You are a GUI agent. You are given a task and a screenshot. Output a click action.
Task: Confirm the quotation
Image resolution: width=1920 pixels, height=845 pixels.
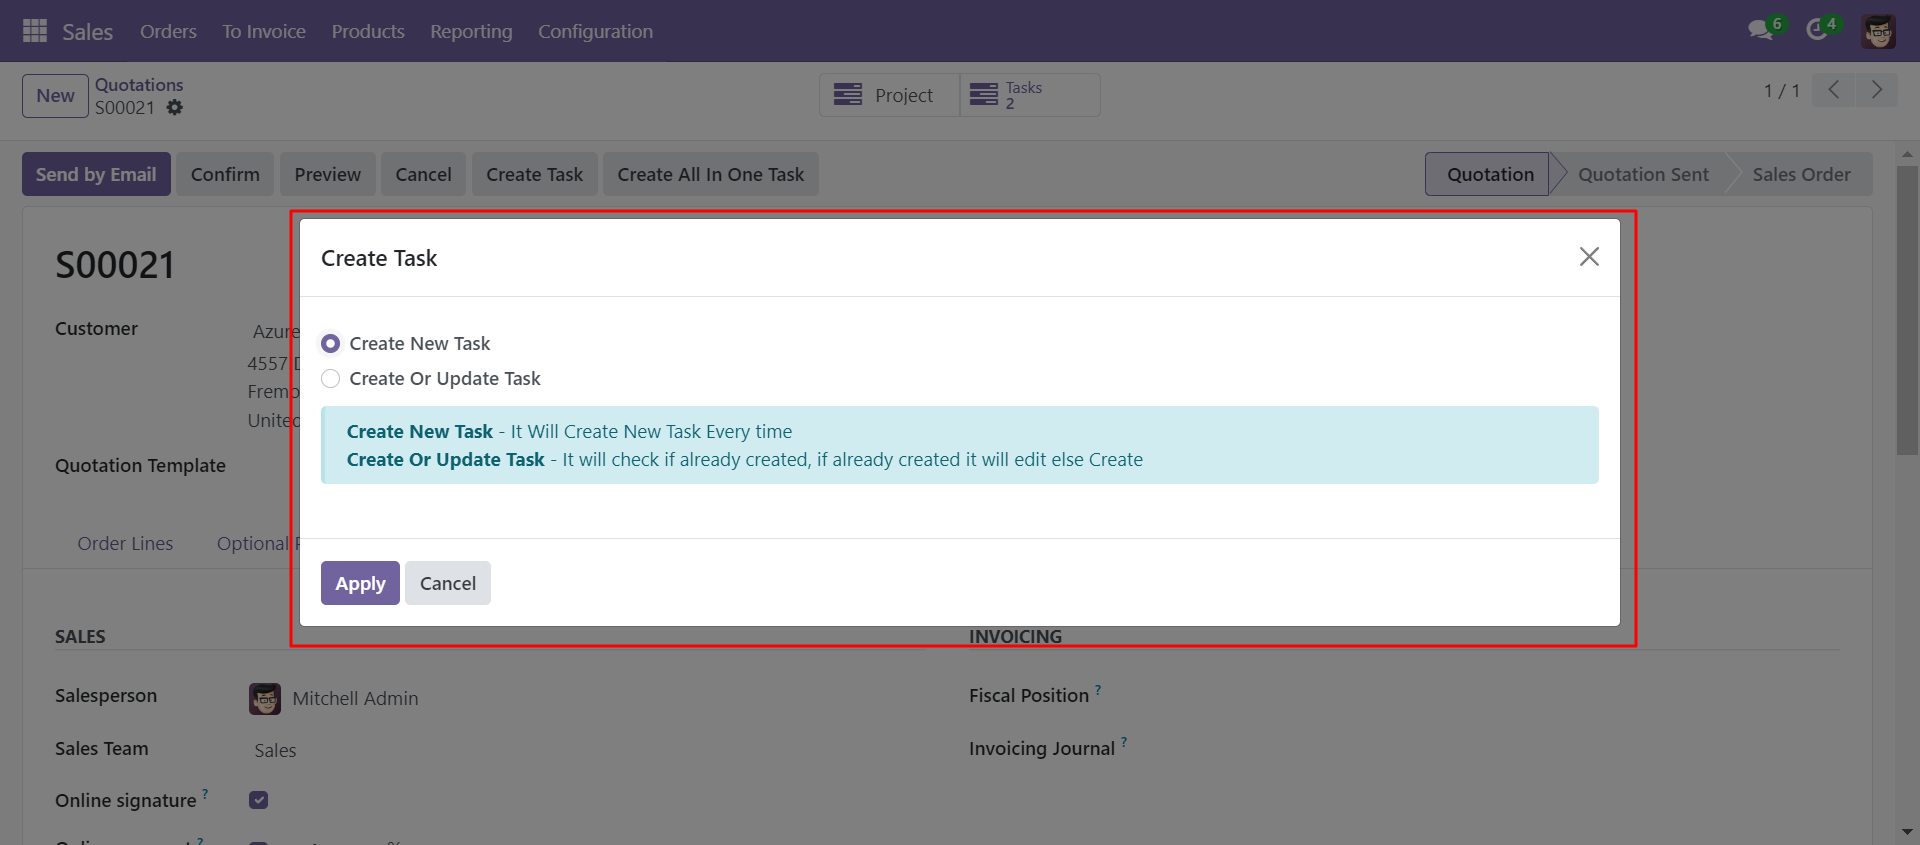click(225, 174)
